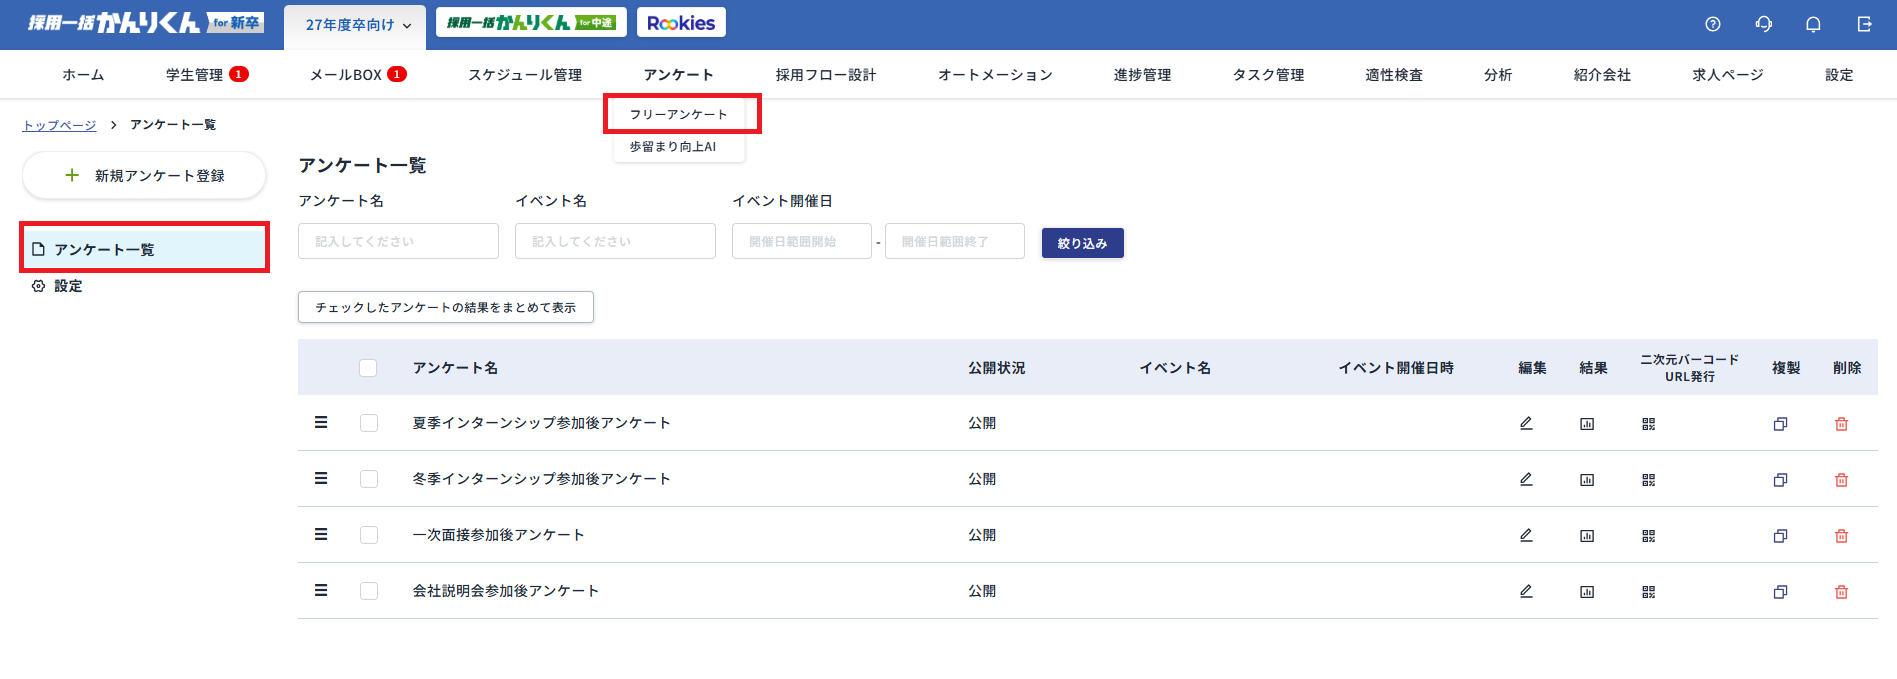View results of 冬季インターンシップ参加後アンケート
Image resolution: width=1897 pixels, height=679 pixels.
click(1587, 480)
